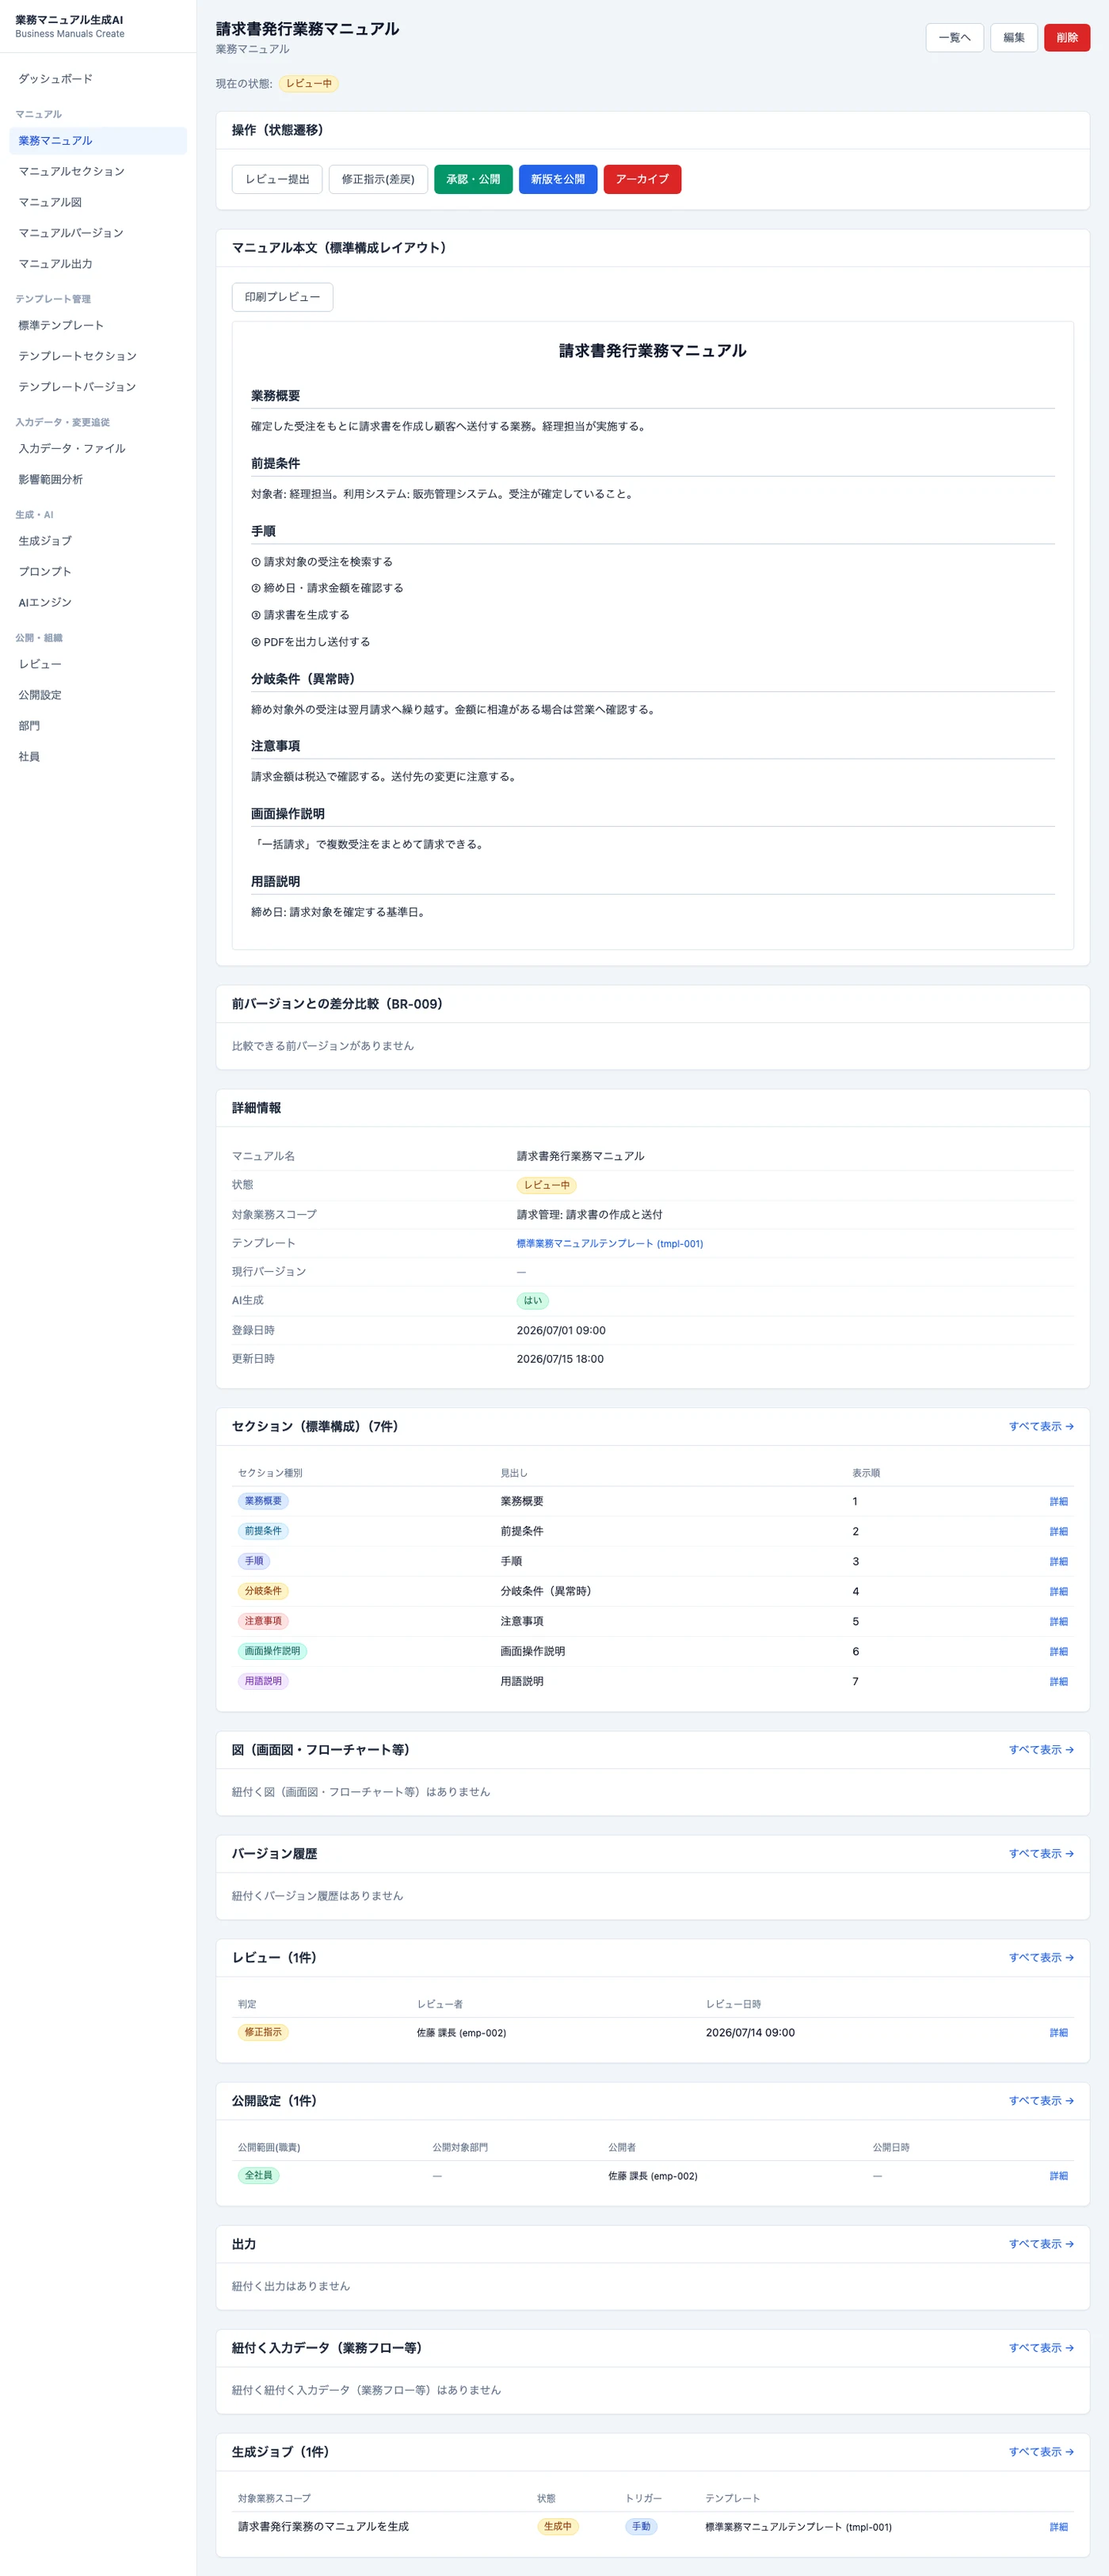Click すべて表示 in 図 panel
Screen dimensions: 1109x2576
click(x=1040, y=1749)
